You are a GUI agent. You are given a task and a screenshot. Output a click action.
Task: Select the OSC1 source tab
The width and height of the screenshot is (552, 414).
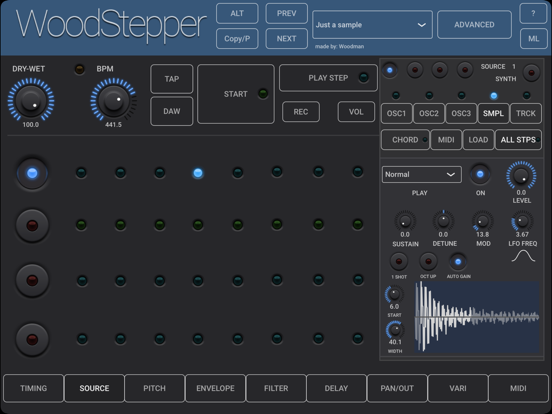(396, 113)
